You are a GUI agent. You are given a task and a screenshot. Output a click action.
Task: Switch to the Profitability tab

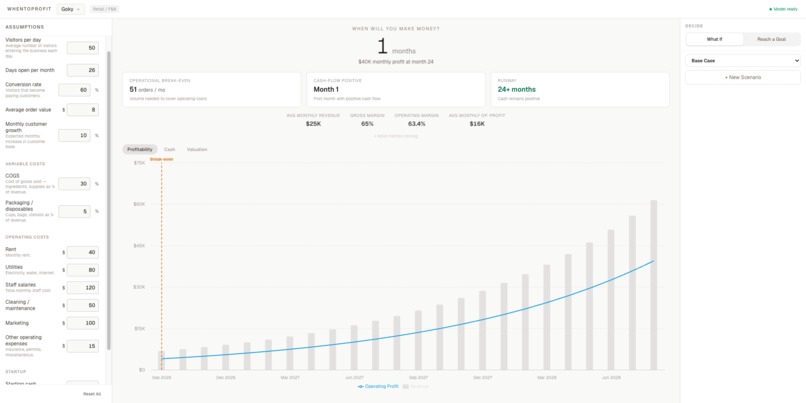pos(140,150)
